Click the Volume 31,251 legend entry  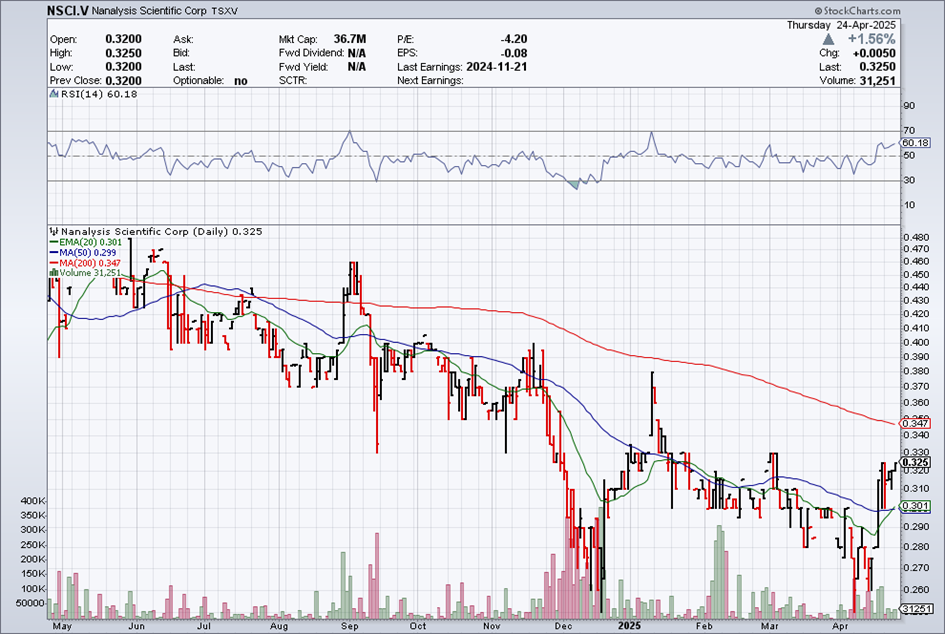[86, 273]
